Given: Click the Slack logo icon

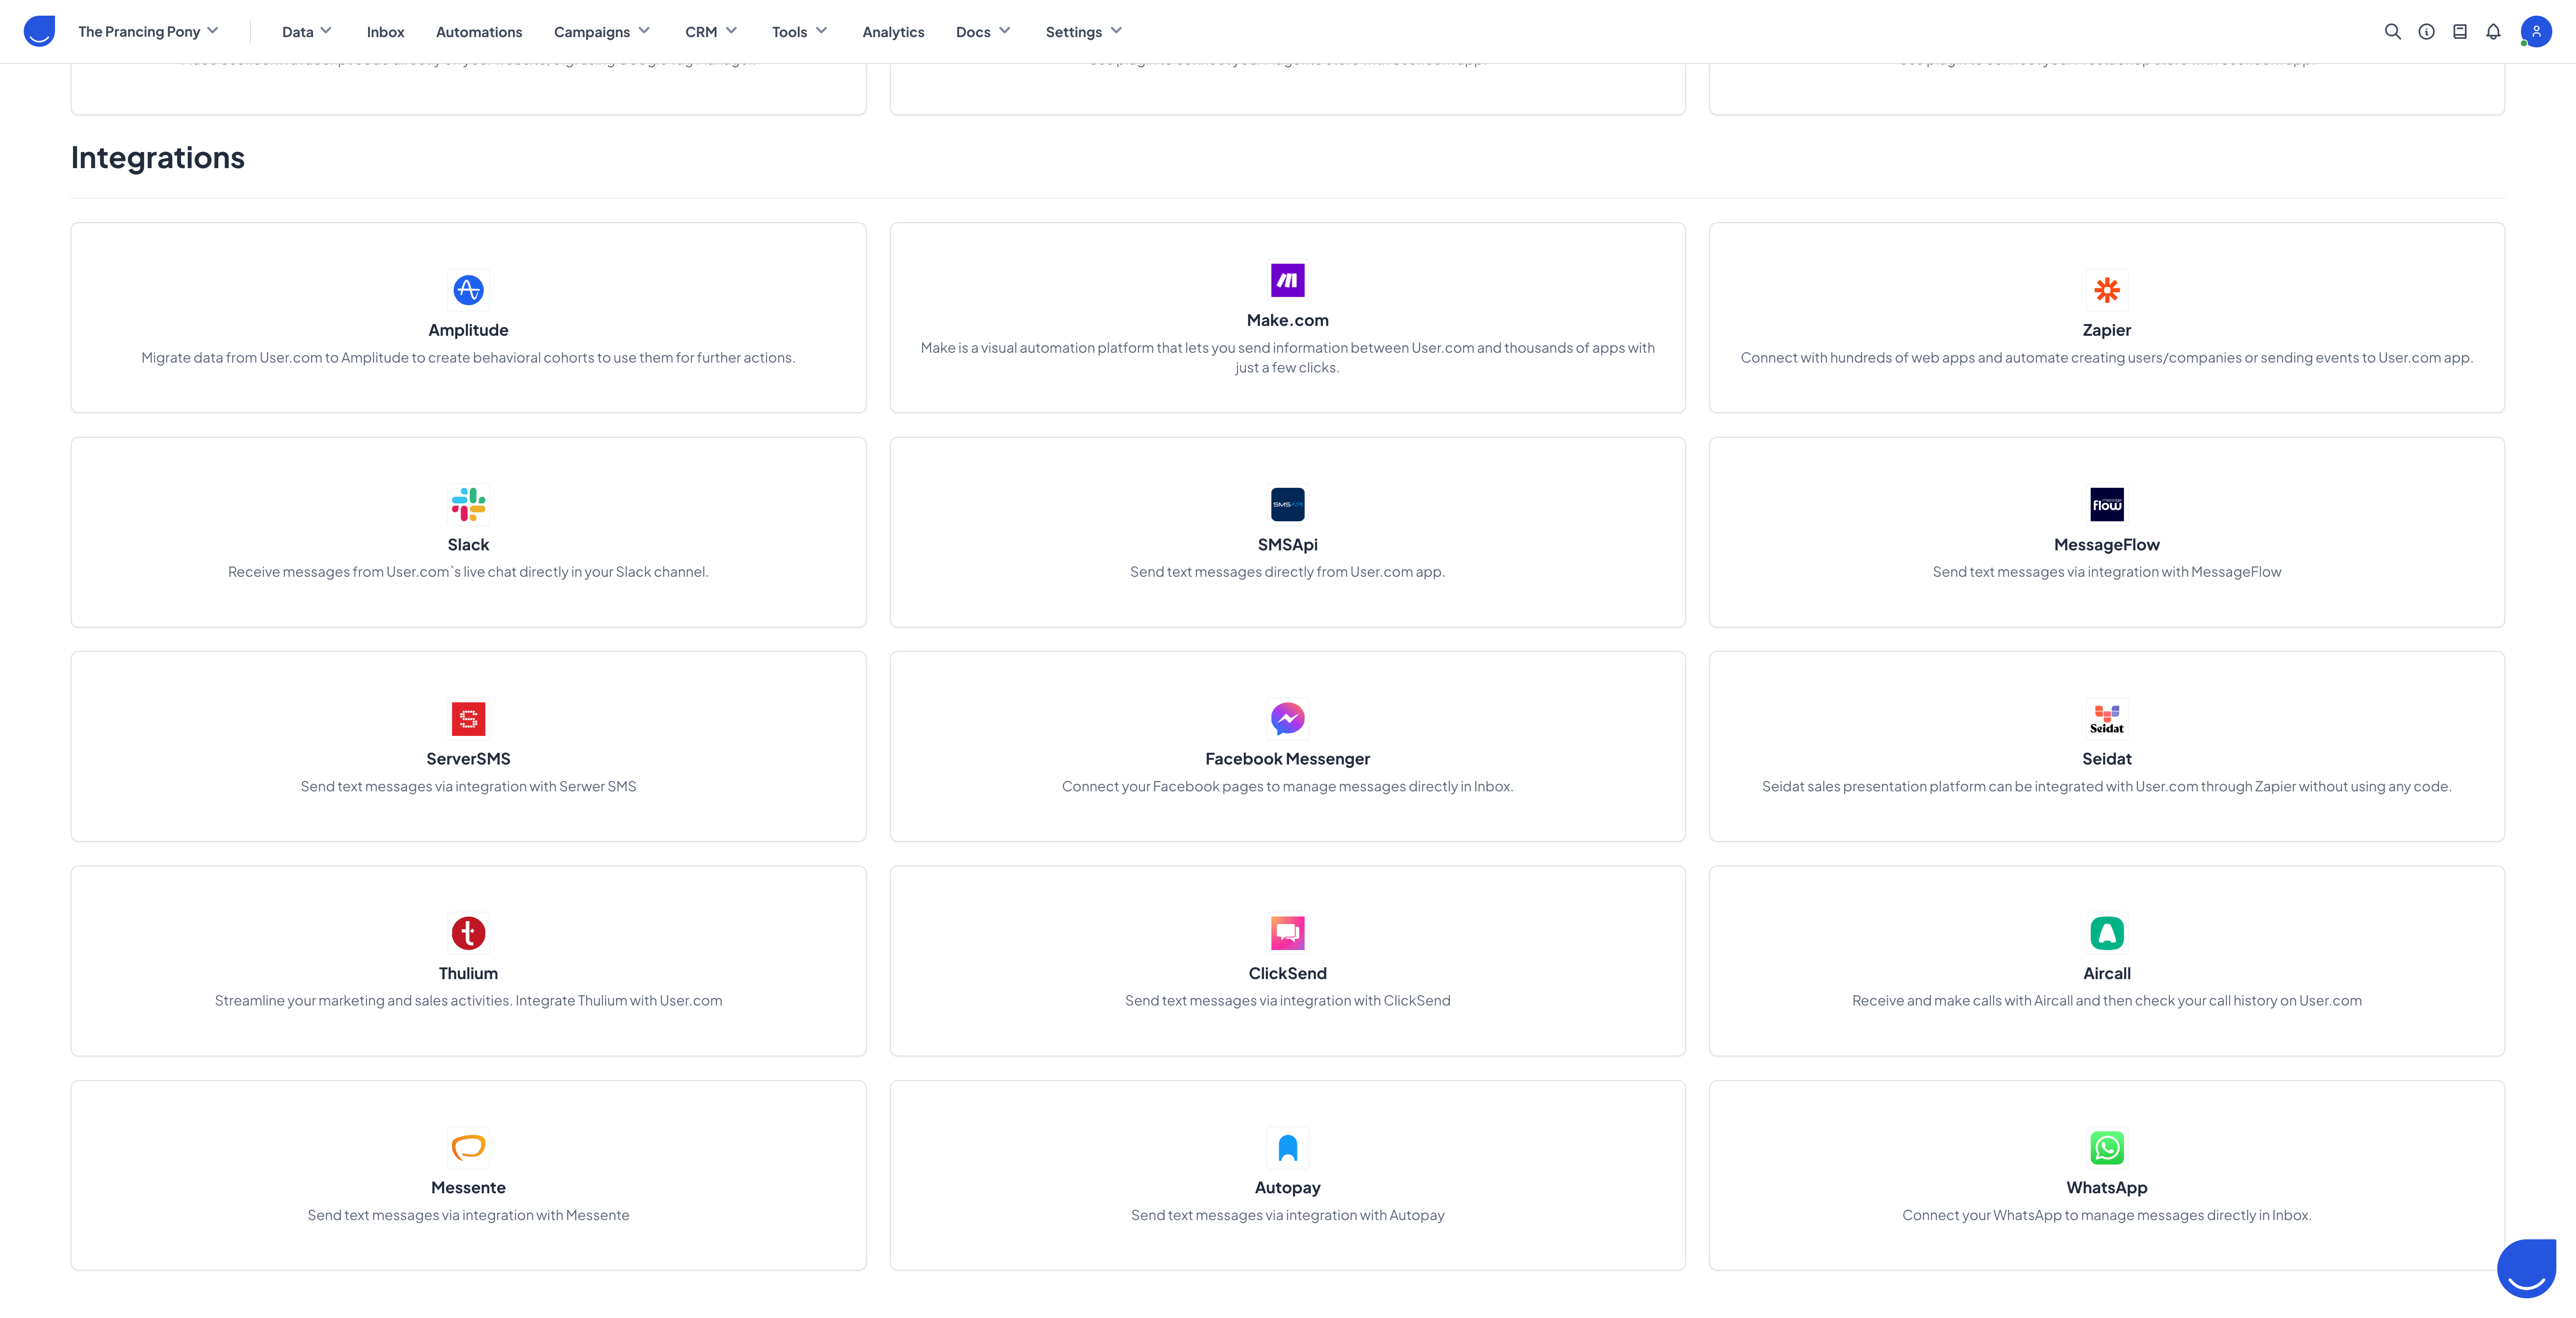Looking at the screenshot, I should coord(468,504).
